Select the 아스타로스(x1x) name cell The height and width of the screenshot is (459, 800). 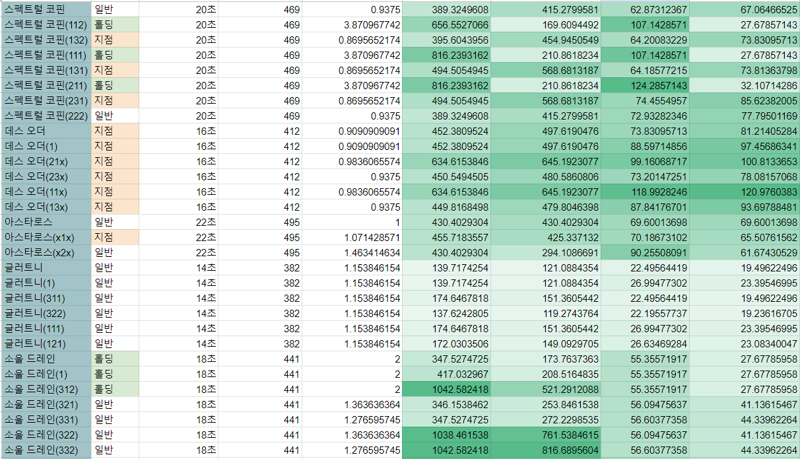pos(44,239)
